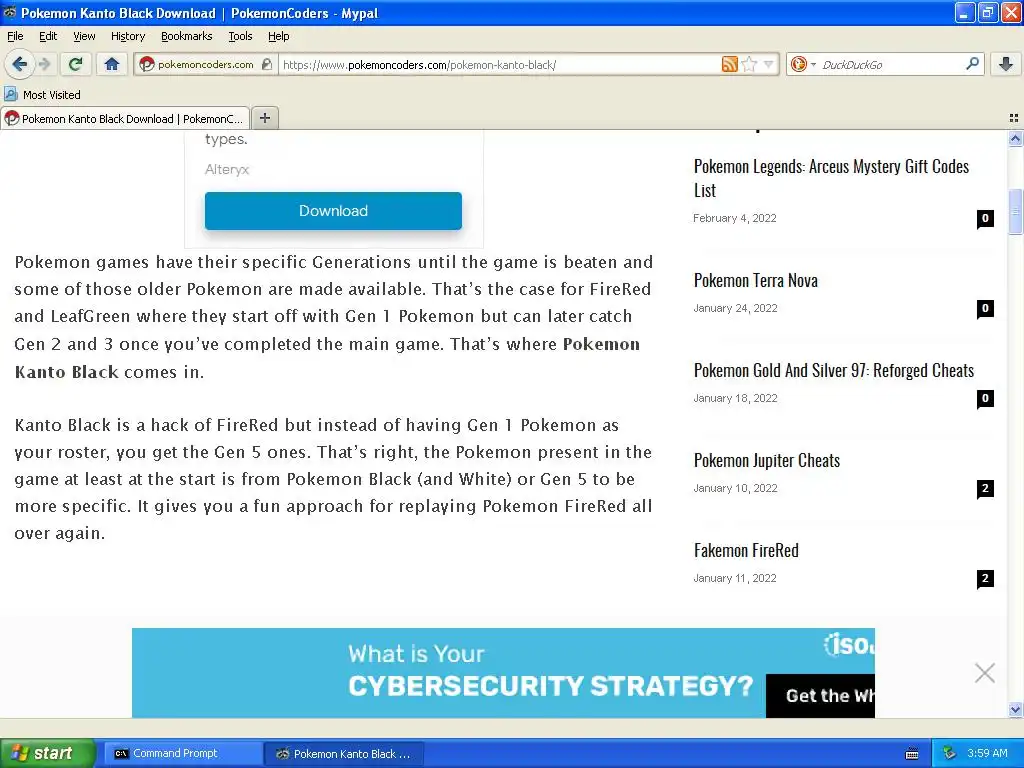Open the Windows Start menu

click(47, 753)
